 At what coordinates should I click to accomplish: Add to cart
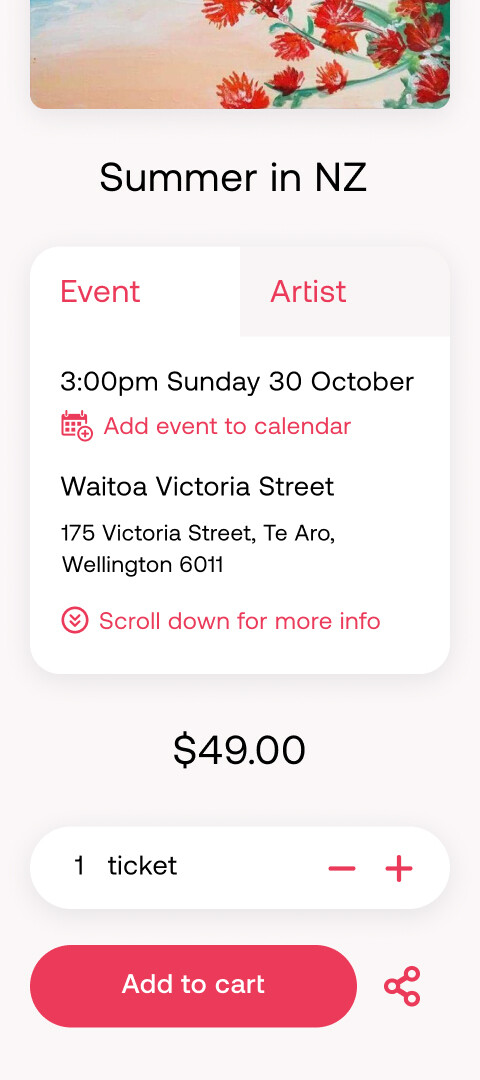coord(194,986)
